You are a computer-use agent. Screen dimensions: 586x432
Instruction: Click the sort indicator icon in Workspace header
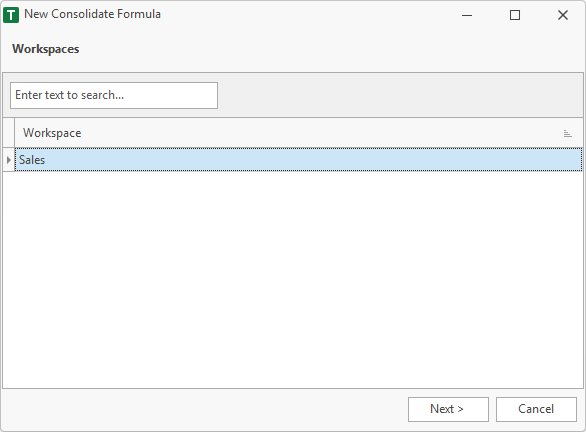click(567, 133)
